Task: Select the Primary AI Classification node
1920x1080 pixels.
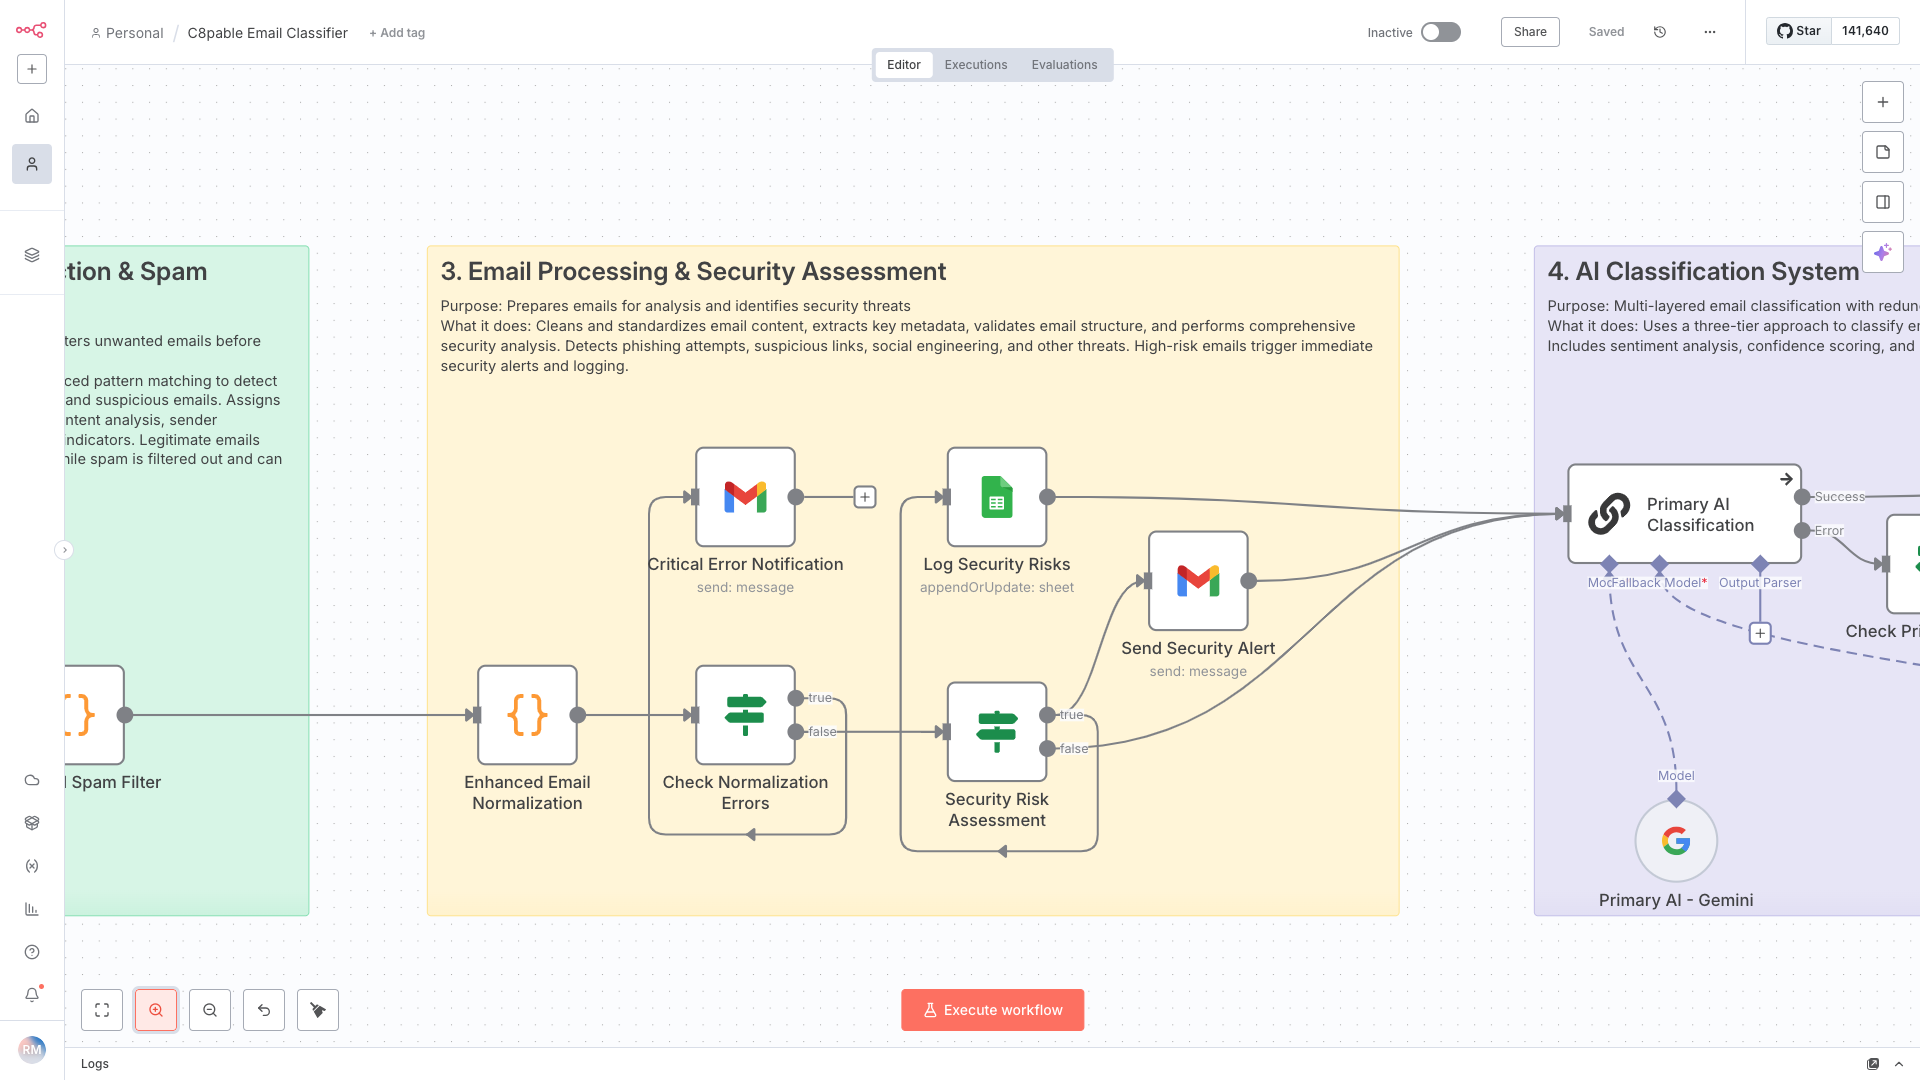Action: 1684,514
